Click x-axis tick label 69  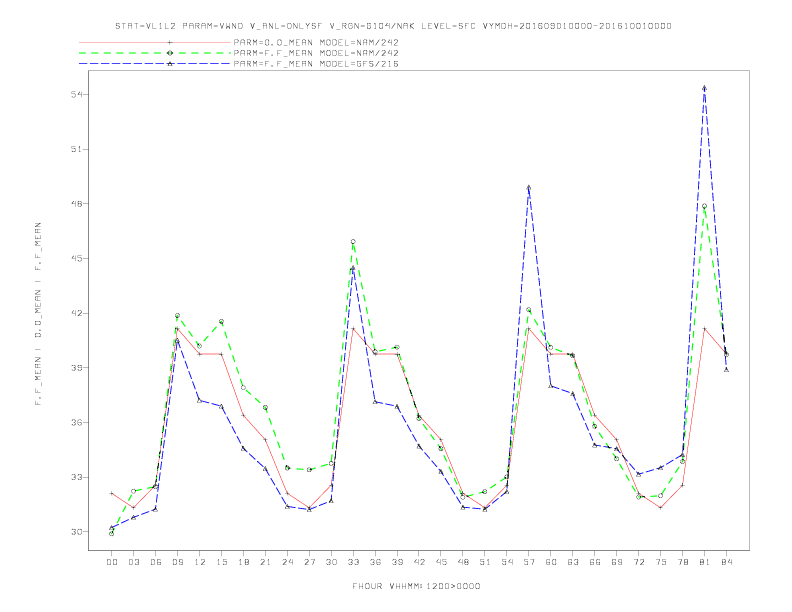617,562
